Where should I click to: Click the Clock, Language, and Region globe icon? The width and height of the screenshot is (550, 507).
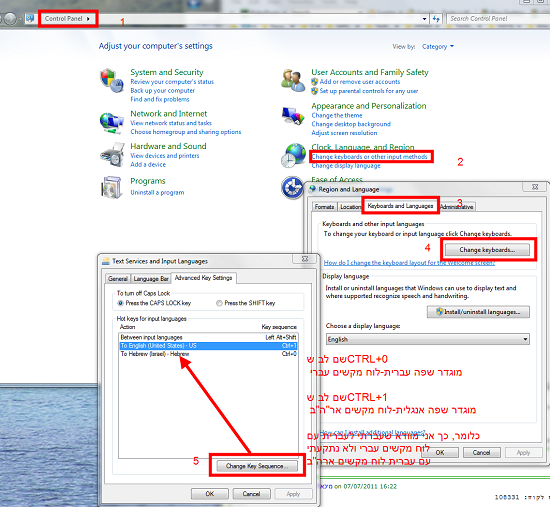[x=293, y=155]
